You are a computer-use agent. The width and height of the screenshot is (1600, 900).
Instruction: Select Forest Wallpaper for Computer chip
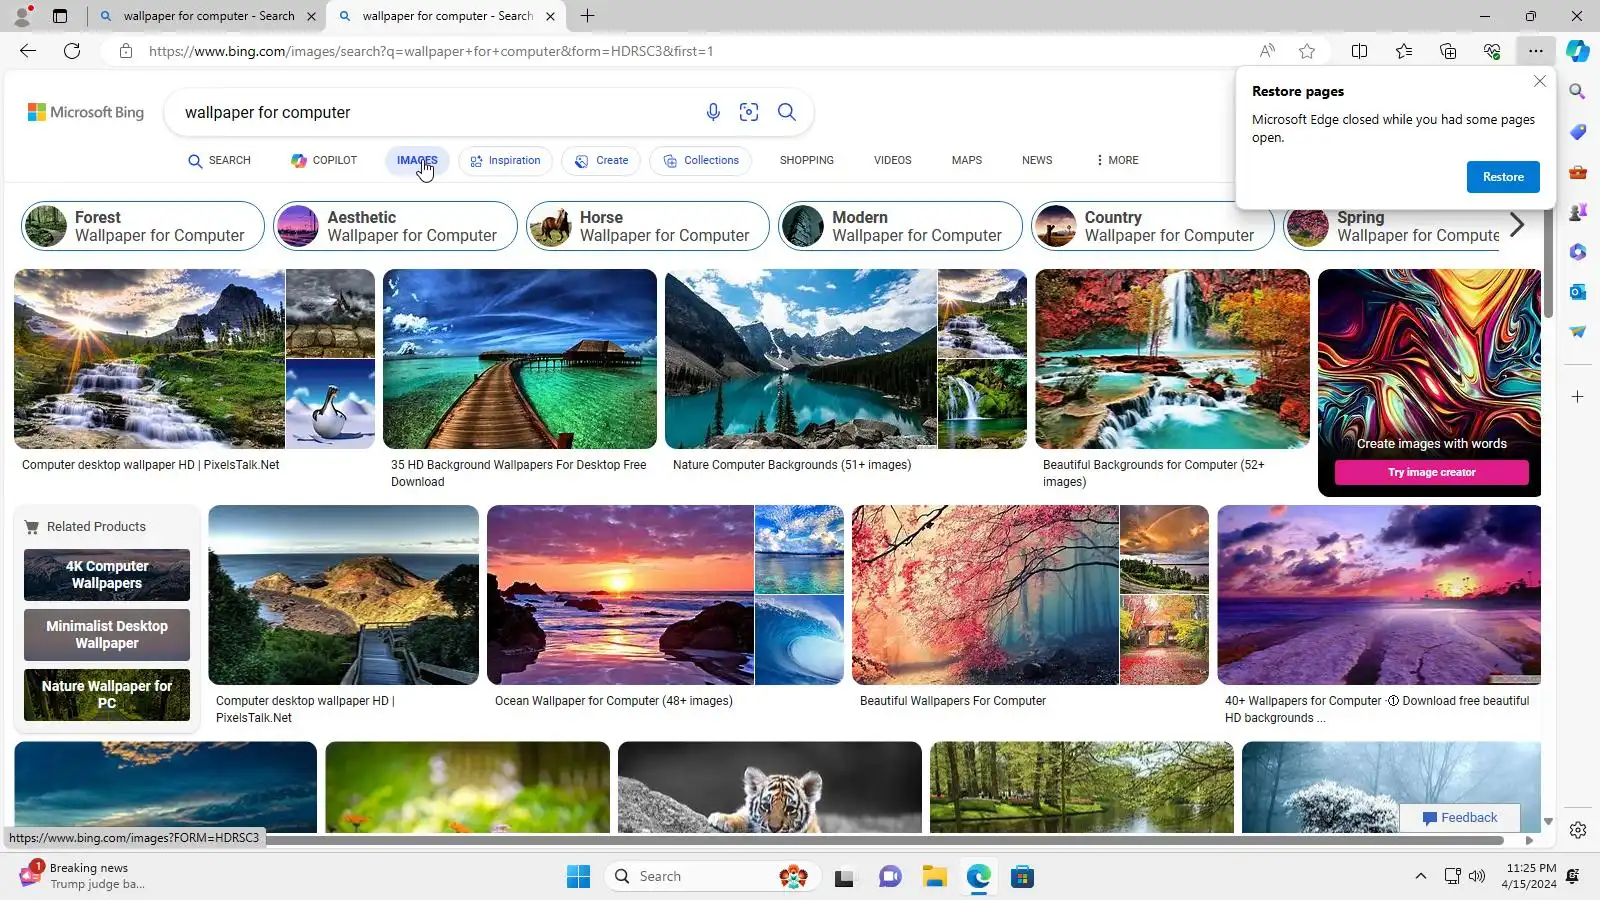click(x=143, y=226)
